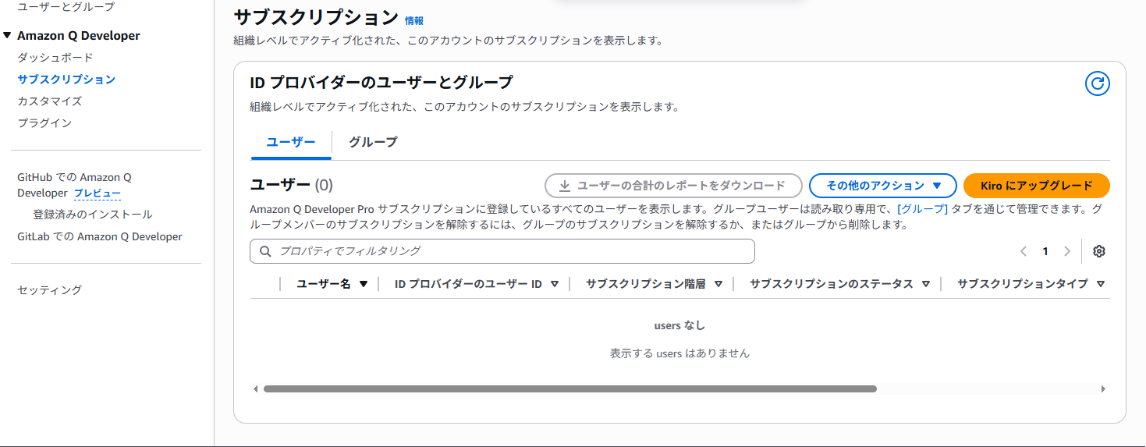Click ユーザーの合計のレポートをダウンロード button

673,185
